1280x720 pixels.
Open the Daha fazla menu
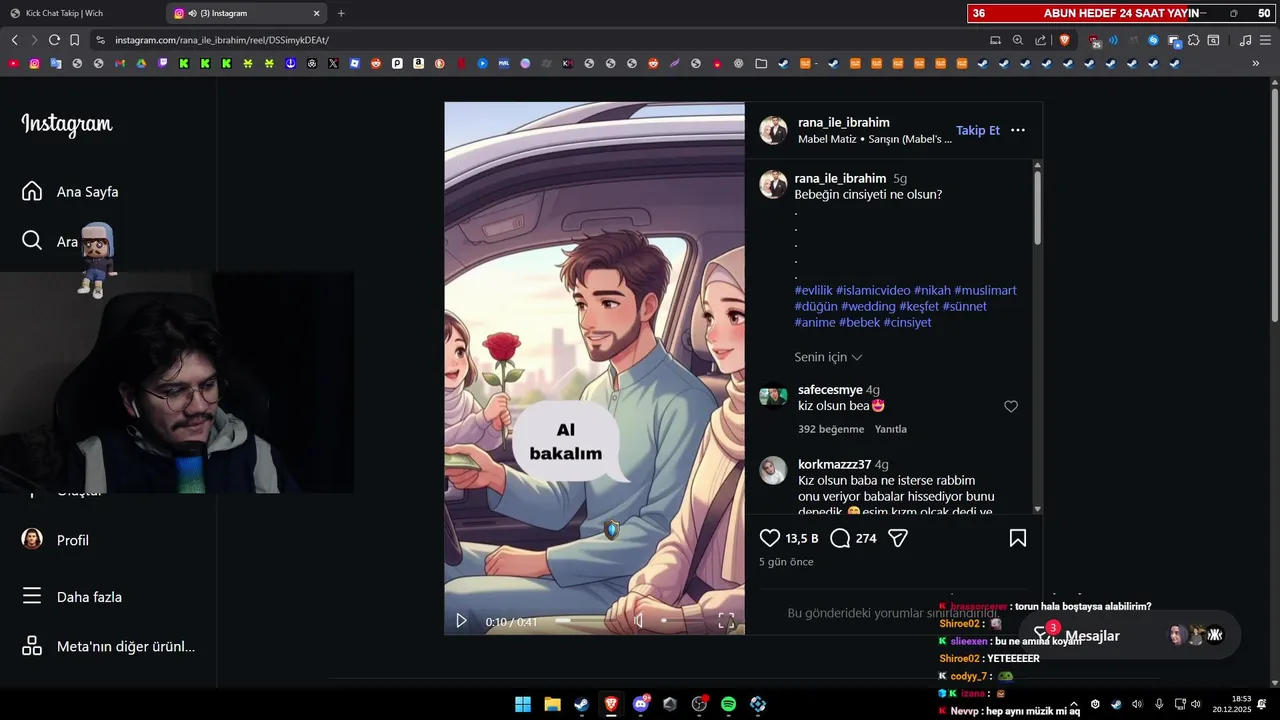72,597
